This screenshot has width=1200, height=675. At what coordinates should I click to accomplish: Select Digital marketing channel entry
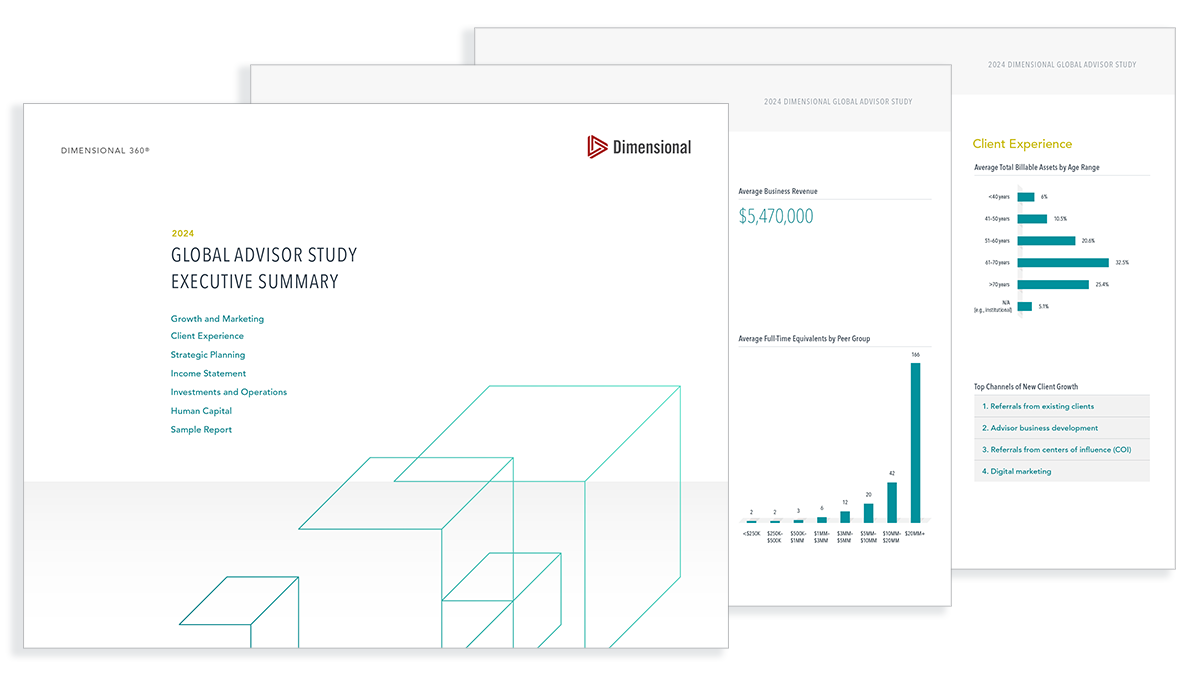[x=1016, y=471]
